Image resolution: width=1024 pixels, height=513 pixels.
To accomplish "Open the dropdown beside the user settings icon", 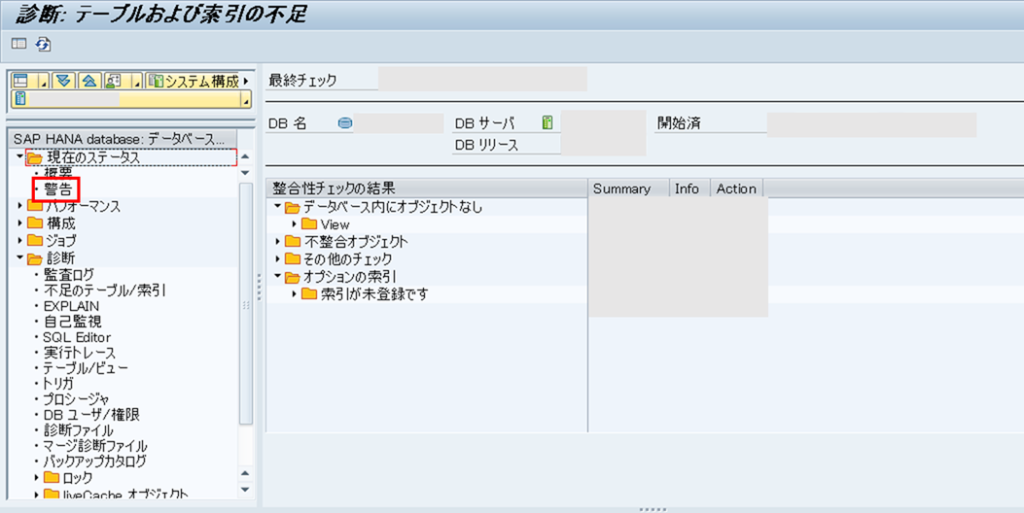I will coord(136,82).
